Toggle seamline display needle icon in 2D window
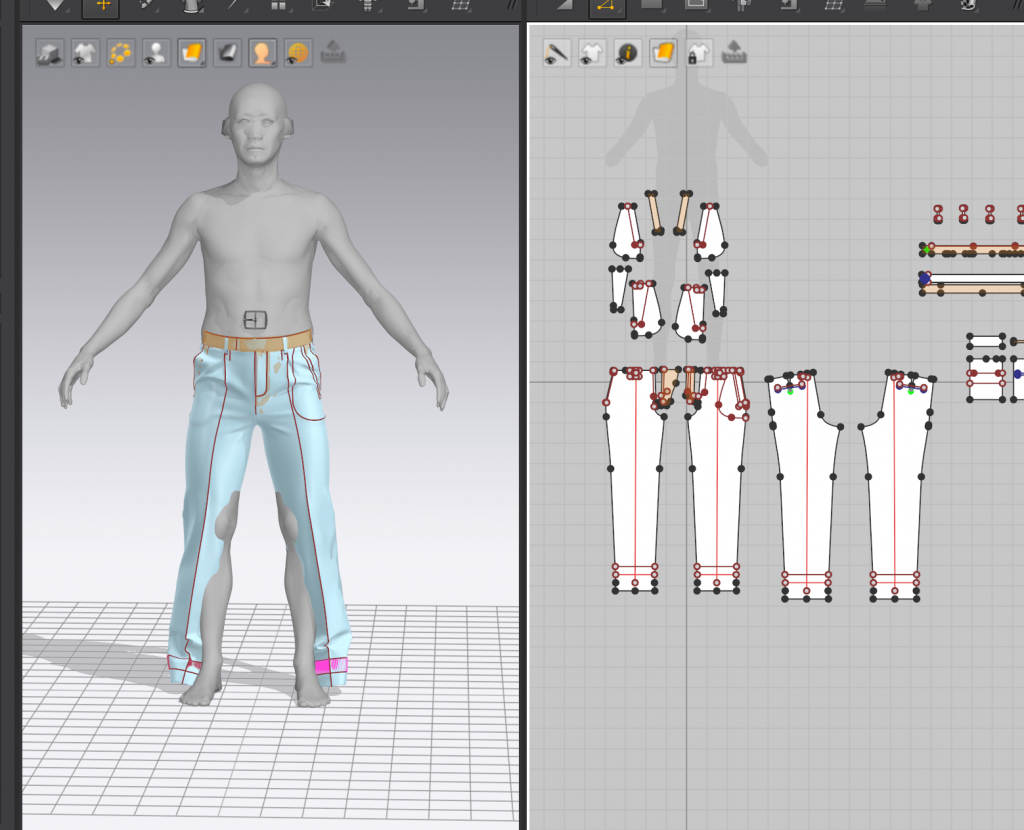The width and height of the screenshot is (1024, 830). (x=557, y=53)
